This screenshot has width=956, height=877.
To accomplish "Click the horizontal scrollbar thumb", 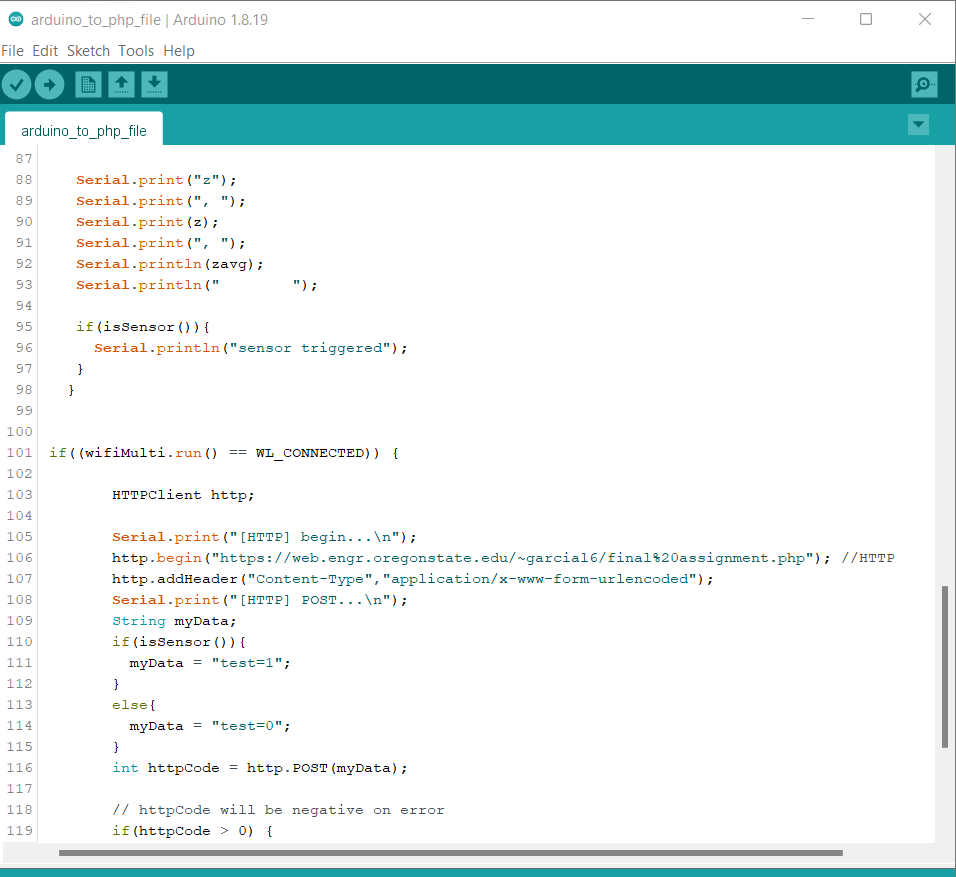I will 450,853.
